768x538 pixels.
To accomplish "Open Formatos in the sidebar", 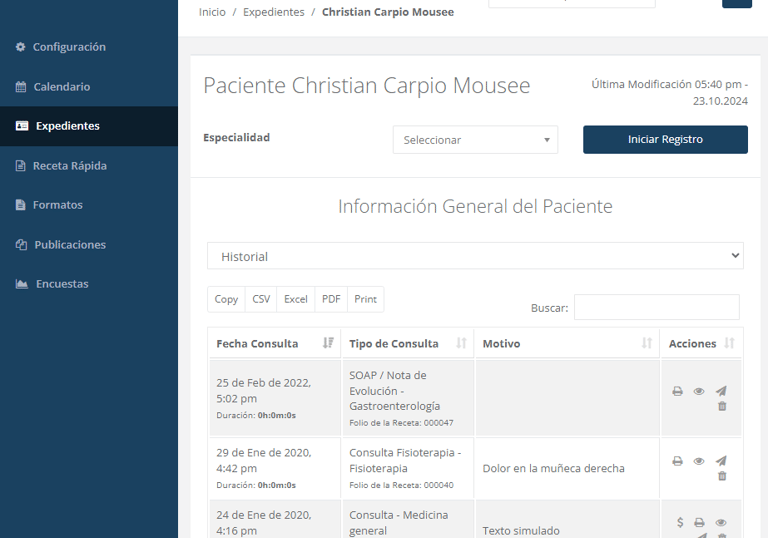I will point(89,205).
